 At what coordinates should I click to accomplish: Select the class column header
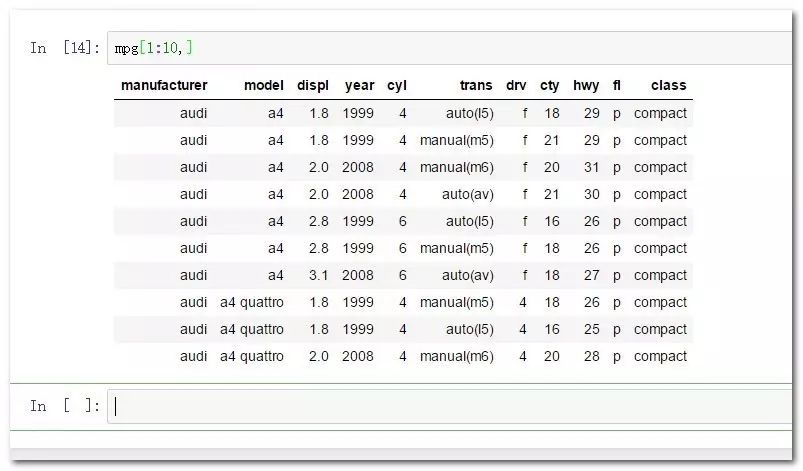click(x=668, y=85)
